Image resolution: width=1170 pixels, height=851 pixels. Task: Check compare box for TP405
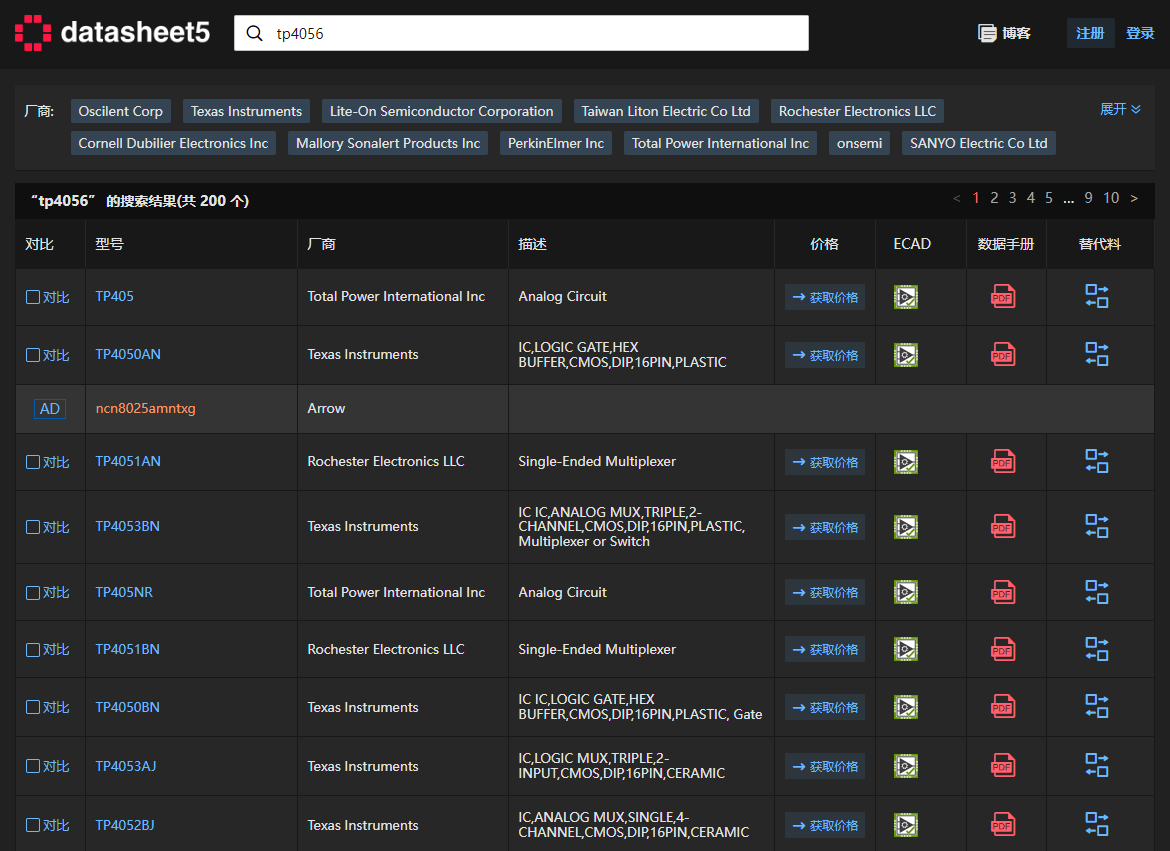click(x=33, y=297)
